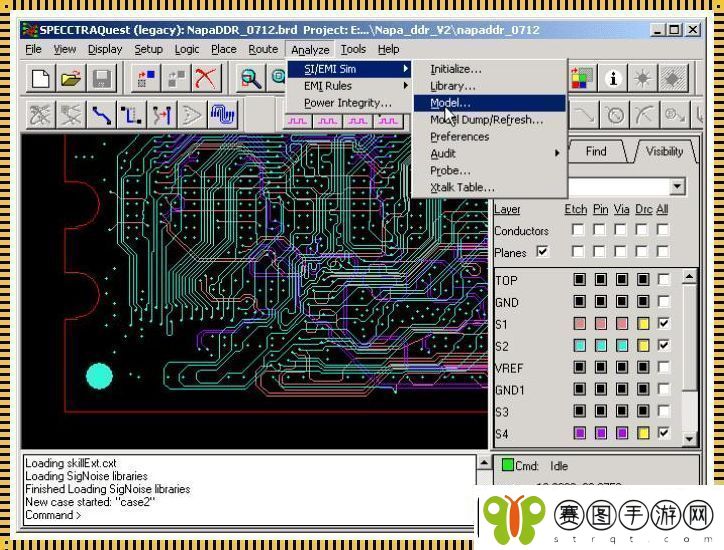Save the board using the floppy disk icon

(x=101, y=78)
